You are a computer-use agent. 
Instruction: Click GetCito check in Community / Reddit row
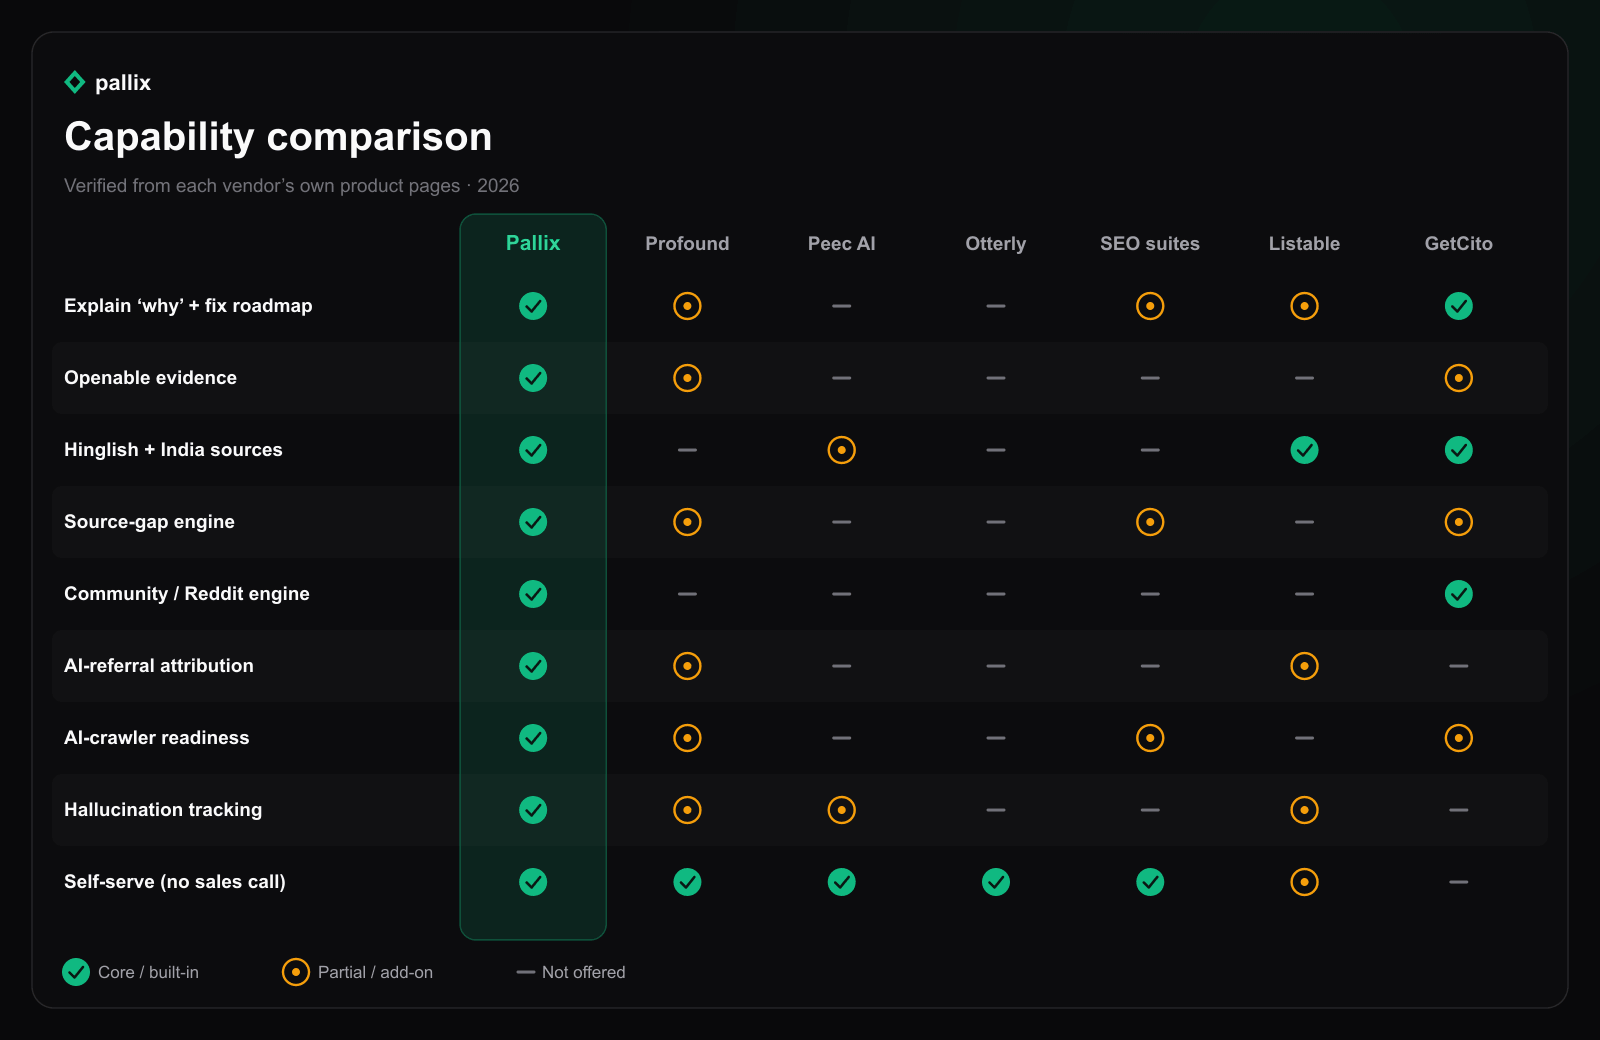click(x=1459, y=594)
